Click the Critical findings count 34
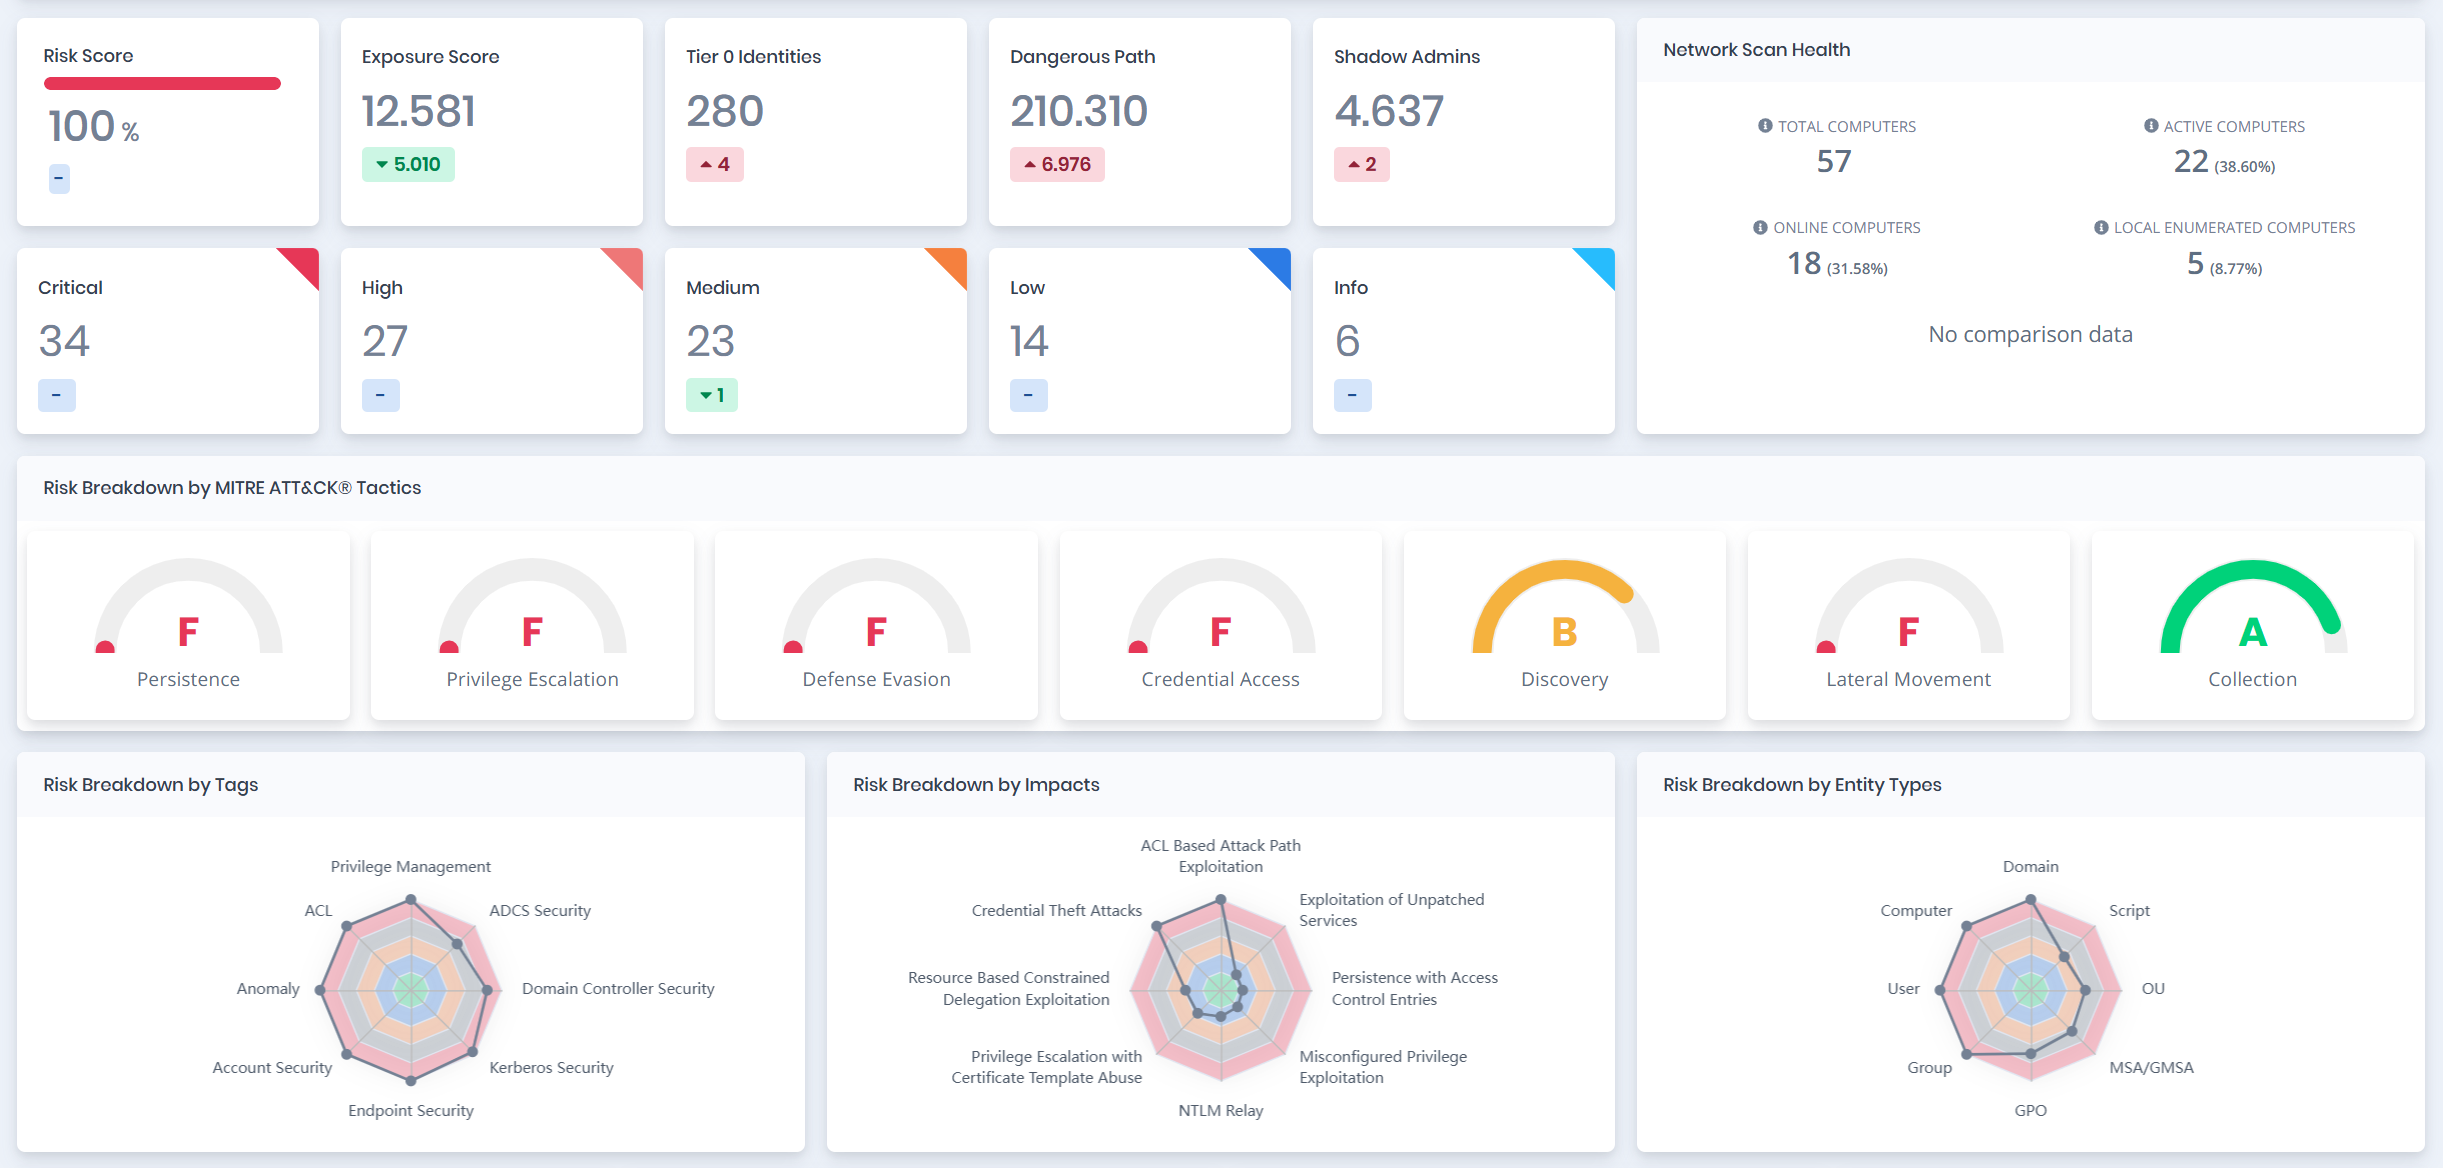Screen dimensions: 2443x1168 (65, 340)
